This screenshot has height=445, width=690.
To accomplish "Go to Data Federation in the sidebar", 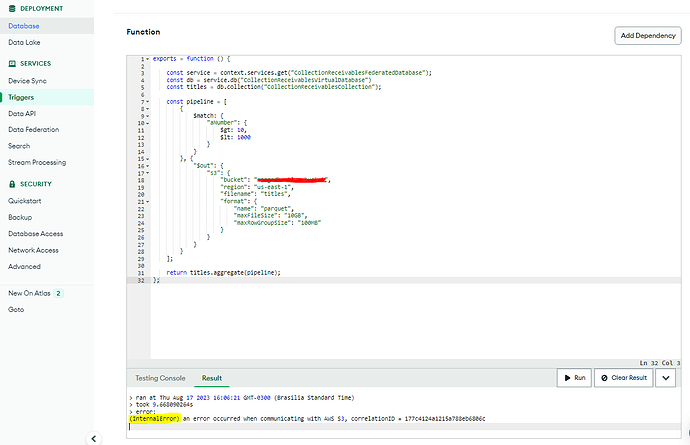I will coord(34,129).
